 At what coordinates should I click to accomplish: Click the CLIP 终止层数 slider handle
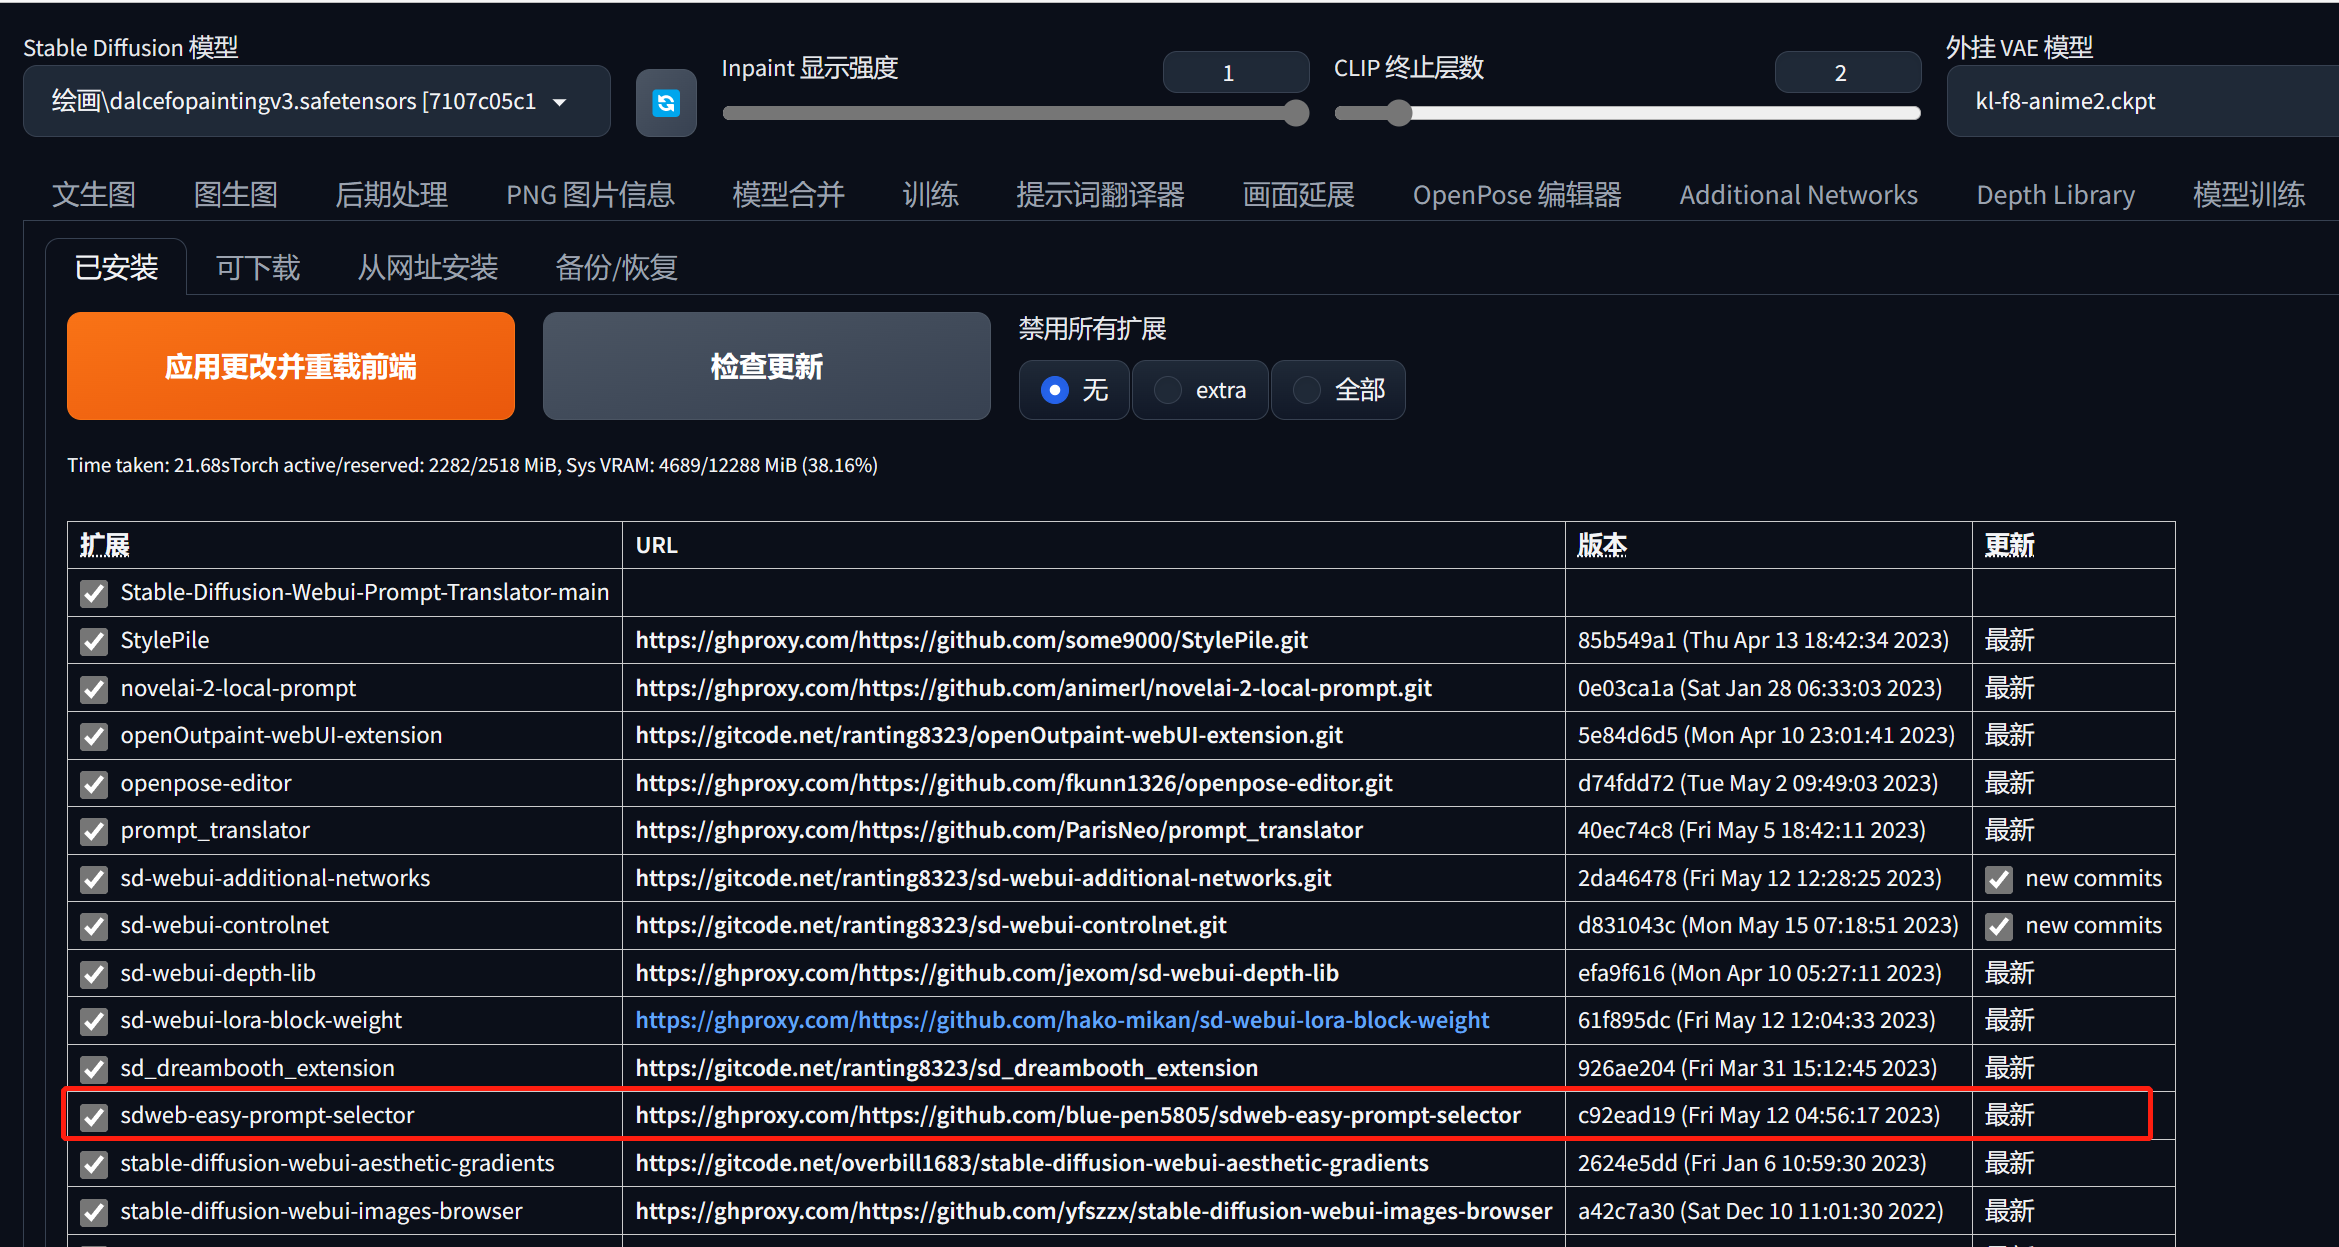pyautogui.click(x=1399, y=113)
